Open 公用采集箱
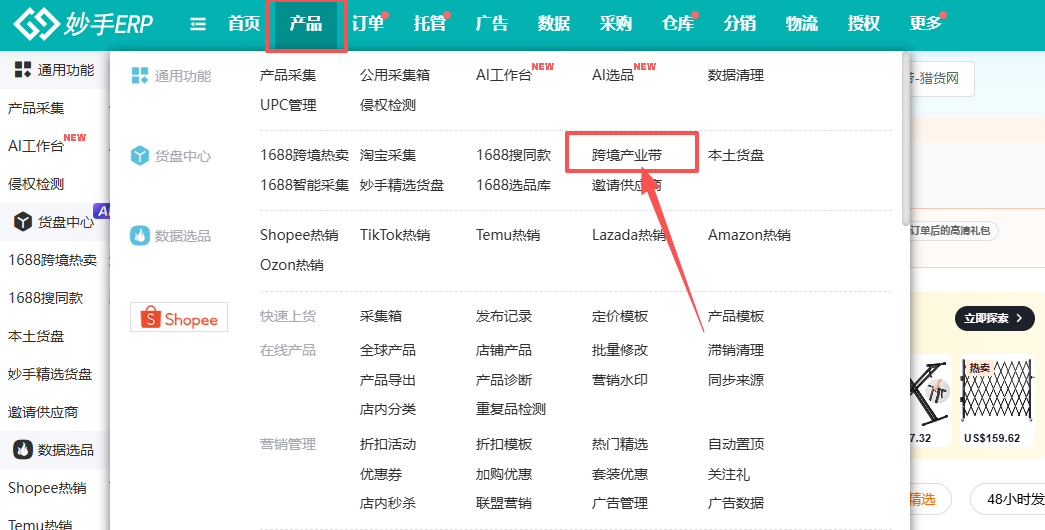Image resolution: width=1045 pixels, height=530 pixels. 395,75
